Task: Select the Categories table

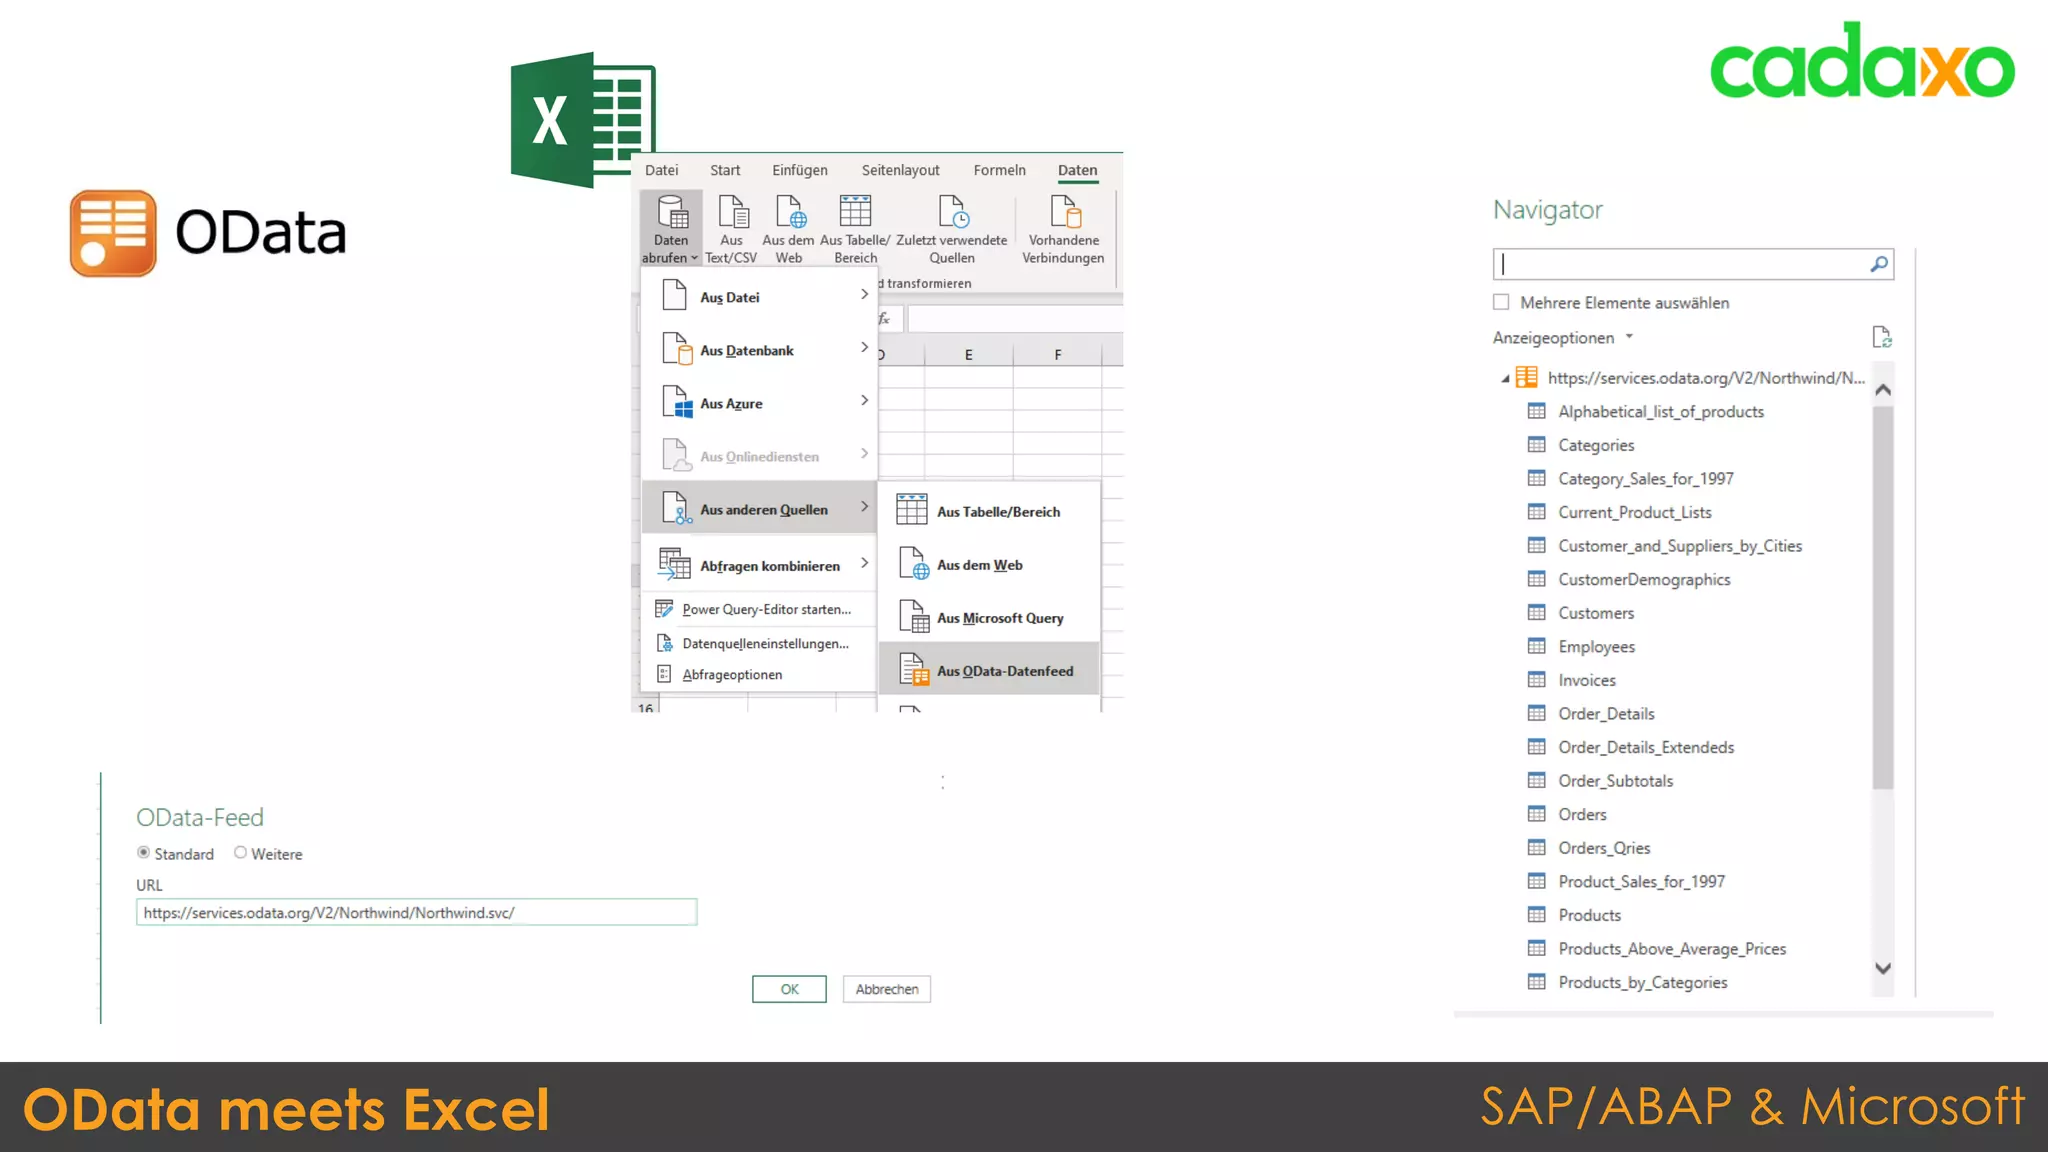Action: pos(1595,445)
